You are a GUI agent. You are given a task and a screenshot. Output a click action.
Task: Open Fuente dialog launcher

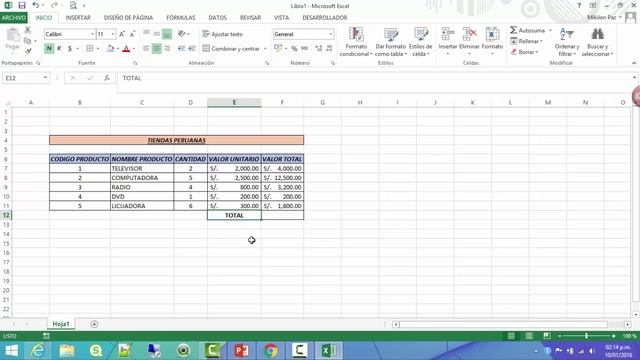135,63
